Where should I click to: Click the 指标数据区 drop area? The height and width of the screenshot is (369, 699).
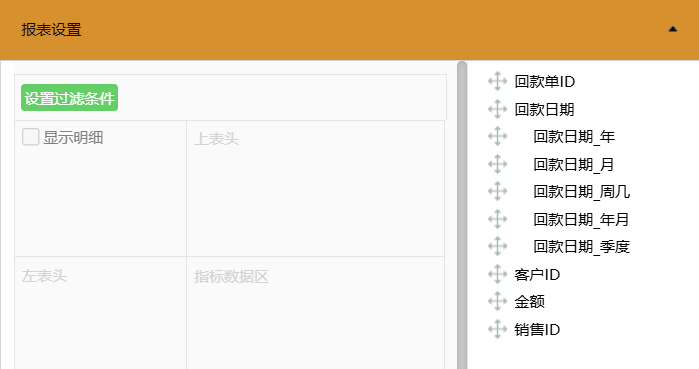[316, 313]
